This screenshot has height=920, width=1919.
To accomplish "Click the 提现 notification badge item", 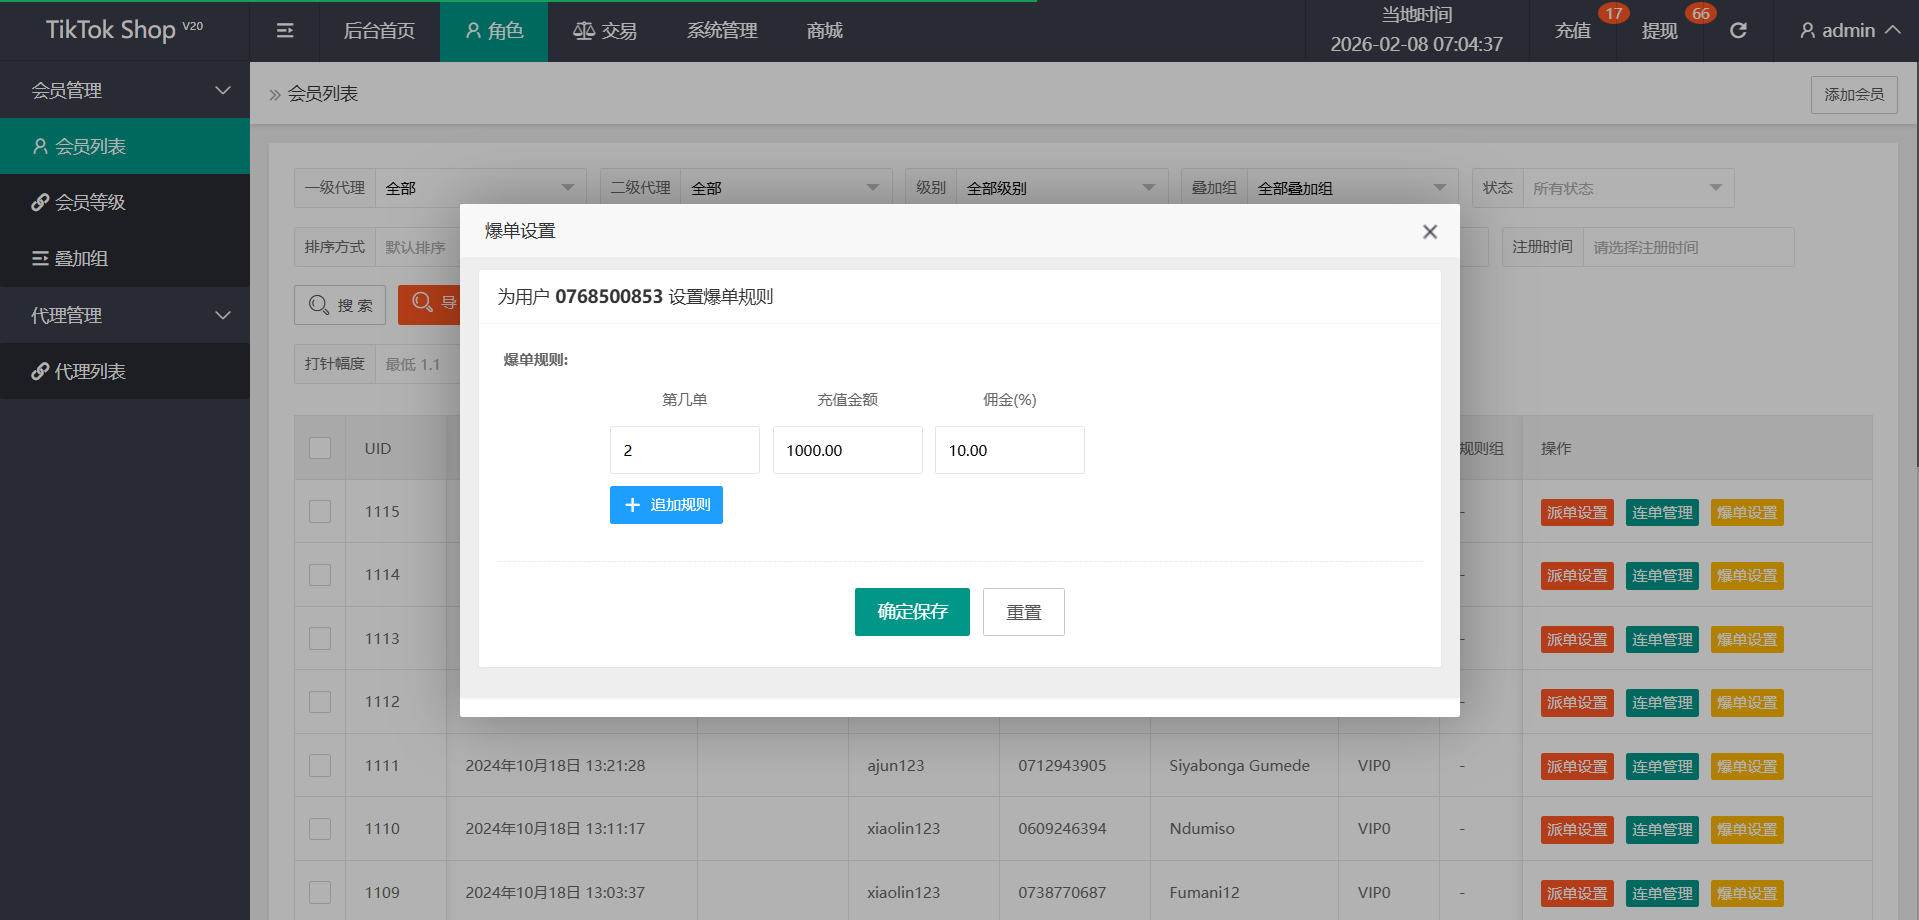I will point(1660,31).
